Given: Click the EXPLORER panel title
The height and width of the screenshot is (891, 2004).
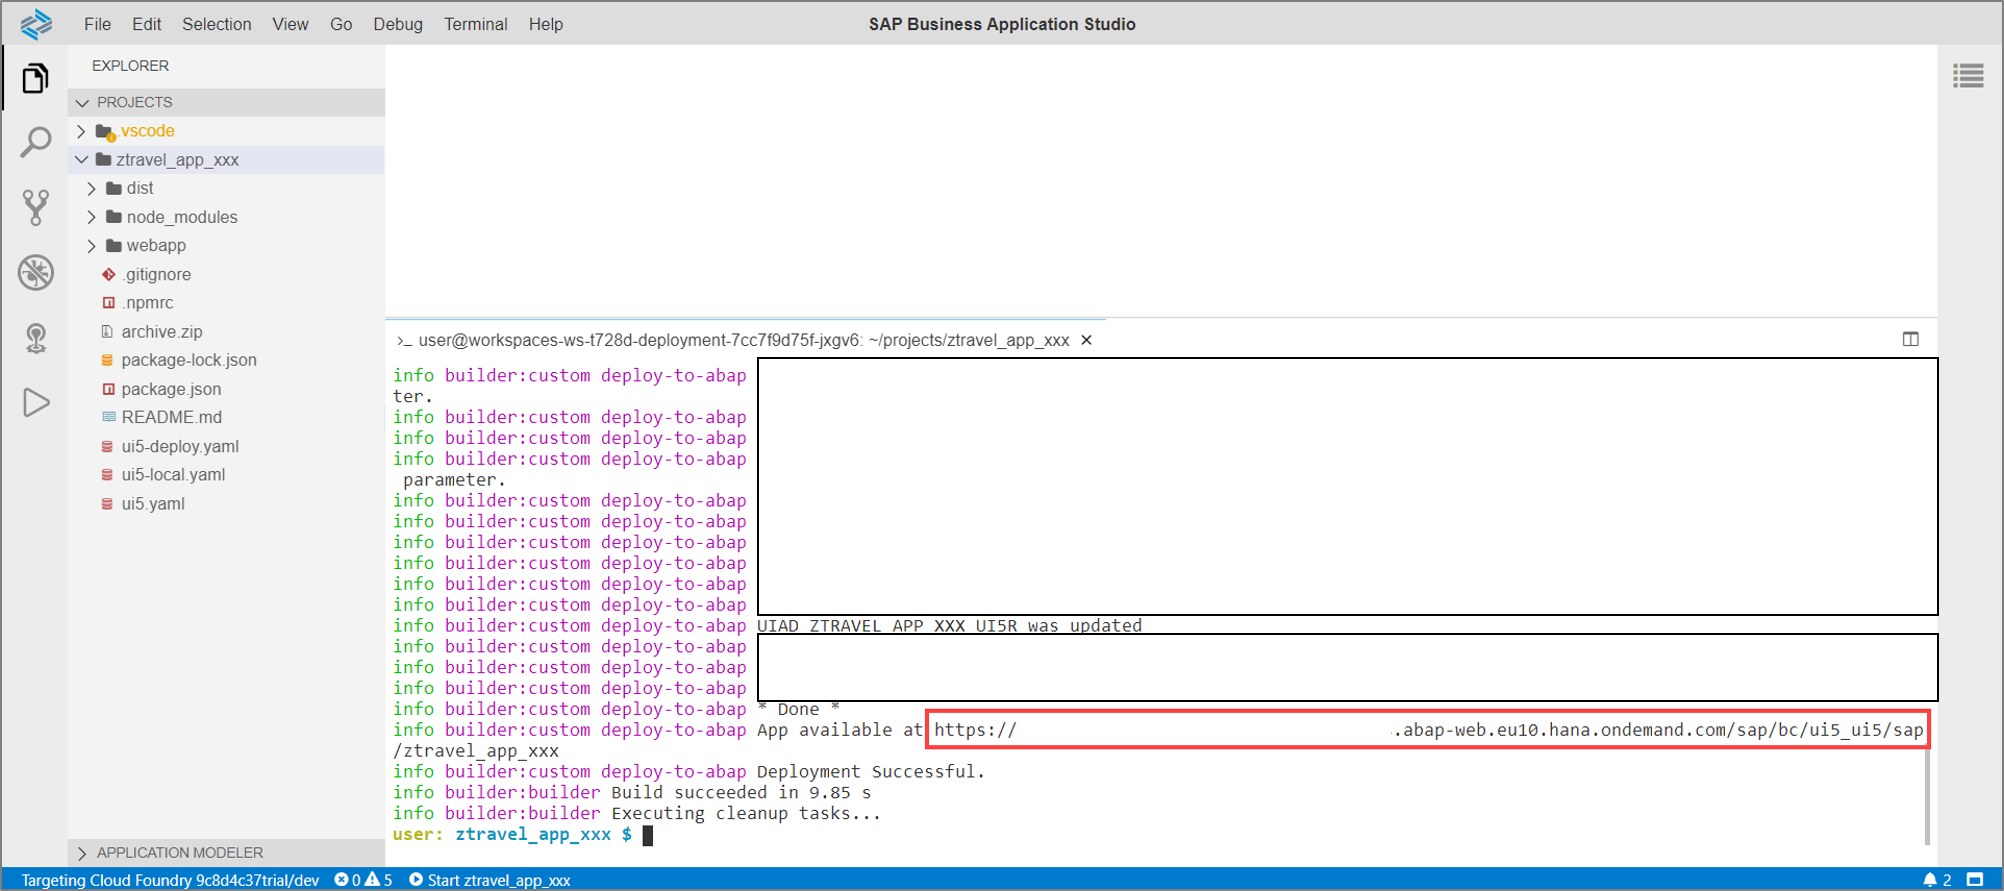Looking at the screenshot, I should click(x=130, y=66).
